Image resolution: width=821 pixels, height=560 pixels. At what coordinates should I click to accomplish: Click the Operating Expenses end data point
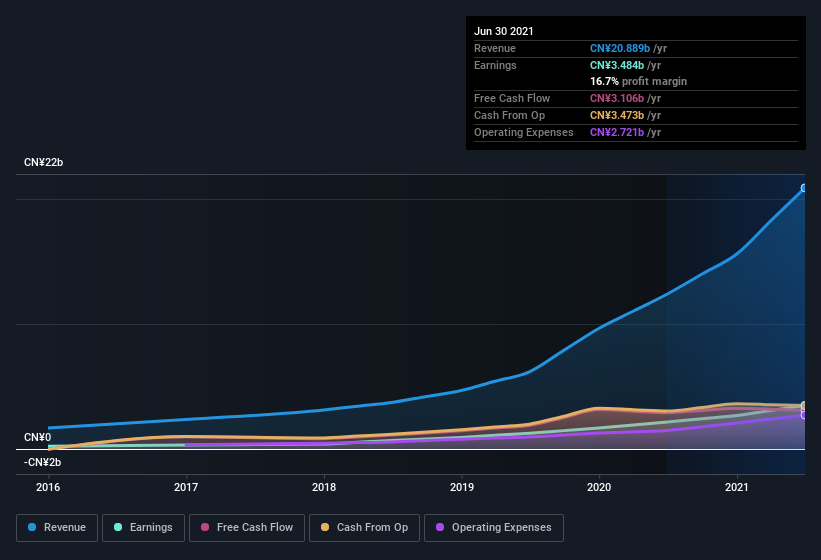(x=804, y=415)
